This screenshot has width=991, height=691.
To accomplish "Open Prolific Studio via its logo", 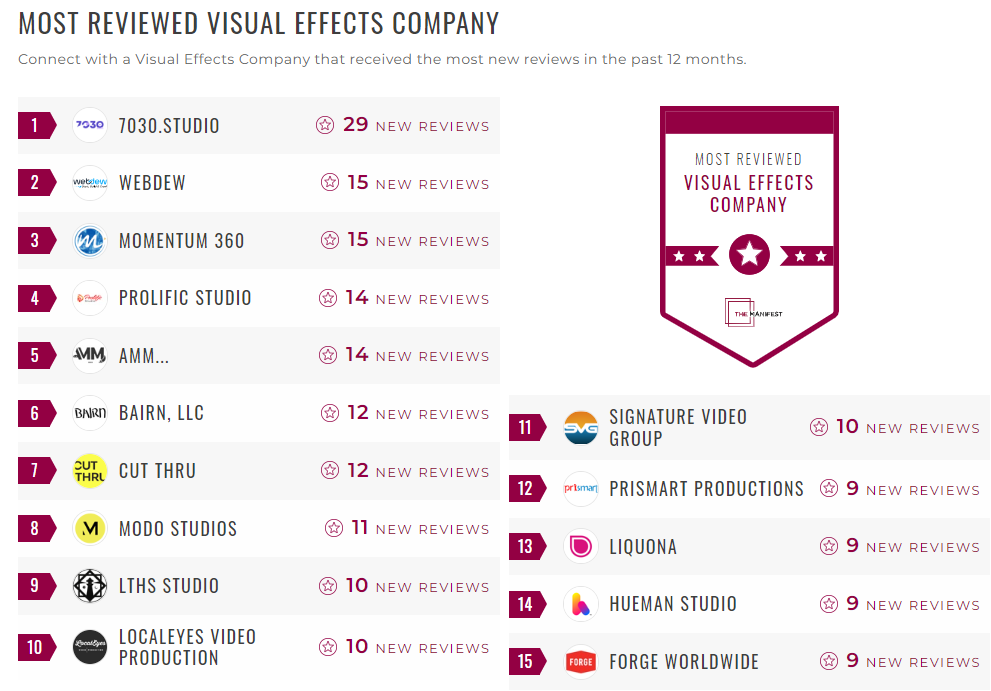I will point(89,298).
